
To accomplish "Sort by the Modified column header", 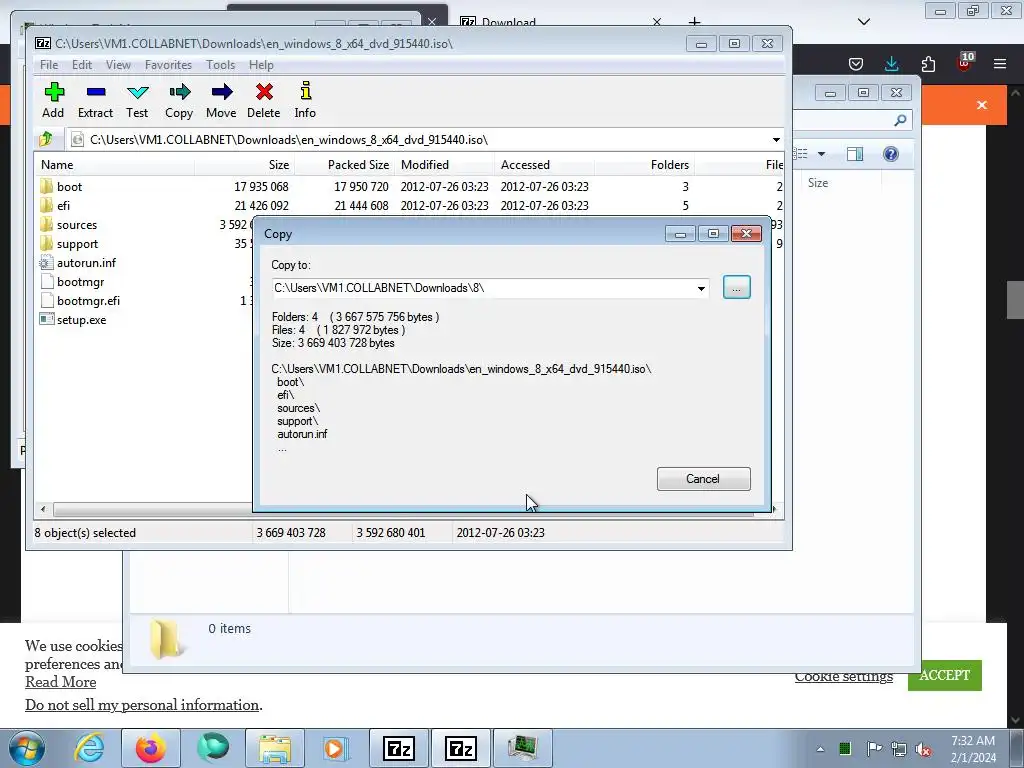I will point(444,165).
